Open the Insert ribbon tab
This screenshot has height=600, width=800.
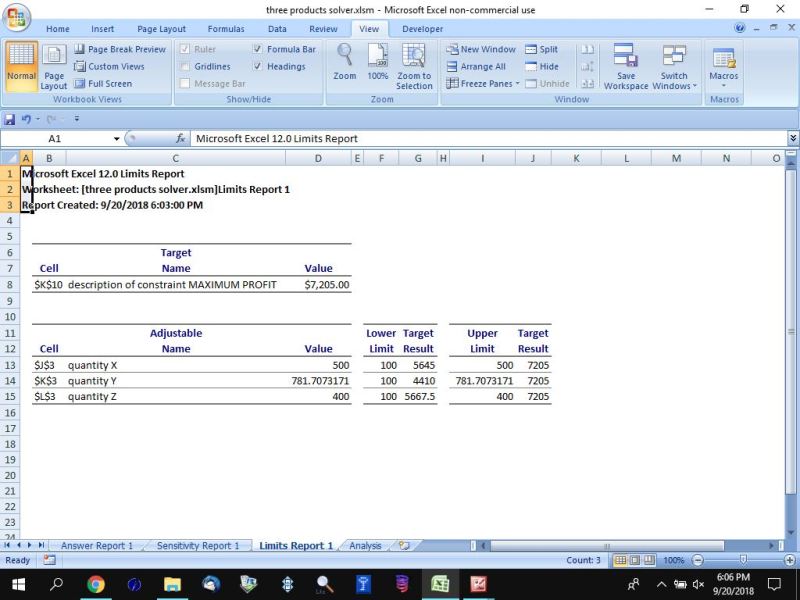[x=103, y=29]
